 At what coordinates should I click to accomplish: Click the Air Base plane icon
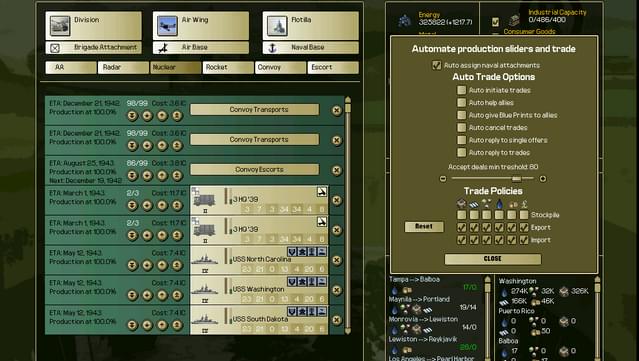click(163, 48)
